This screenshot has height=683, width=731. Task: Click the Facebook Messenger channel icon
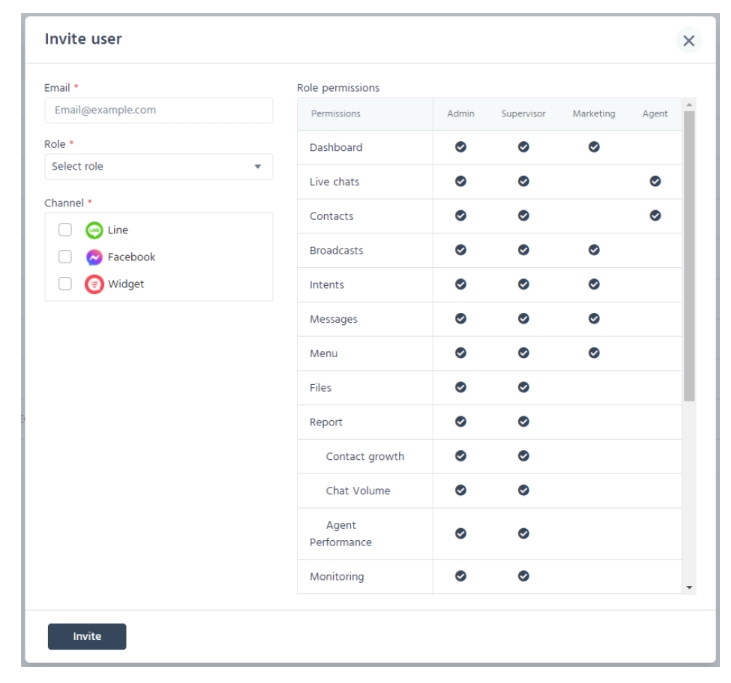tap(94, 257)
